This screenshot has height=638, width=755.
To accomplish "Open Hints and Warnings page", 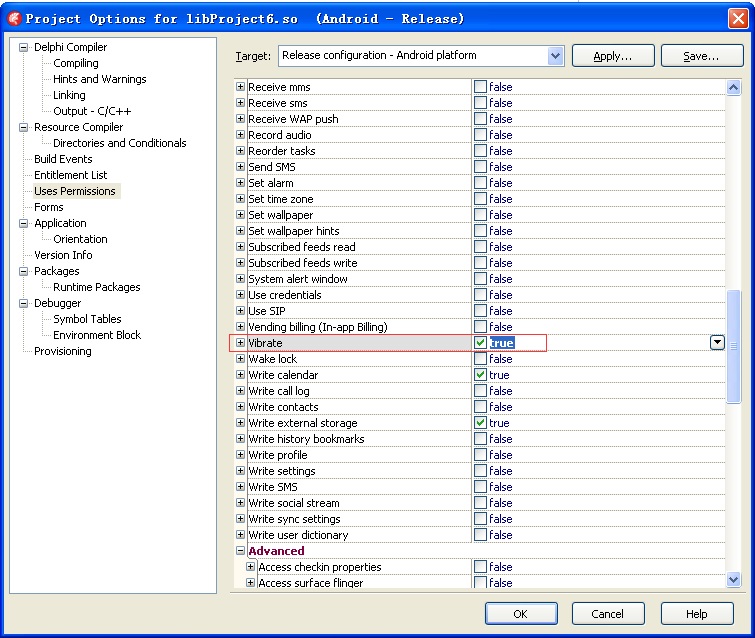I will point(100,79).
